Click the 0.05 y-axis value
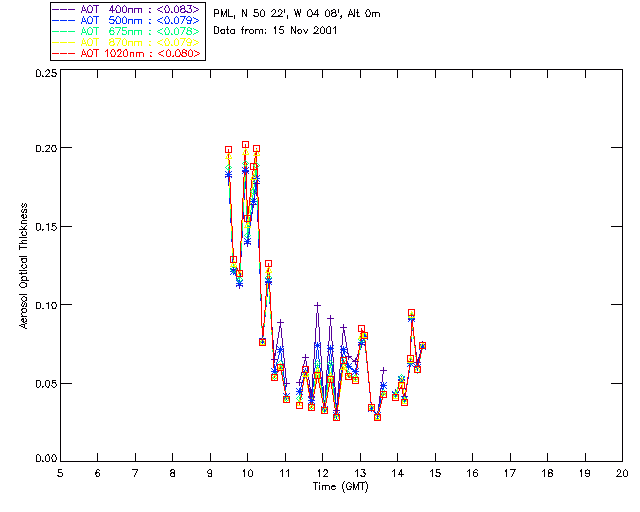 point(47,384)
